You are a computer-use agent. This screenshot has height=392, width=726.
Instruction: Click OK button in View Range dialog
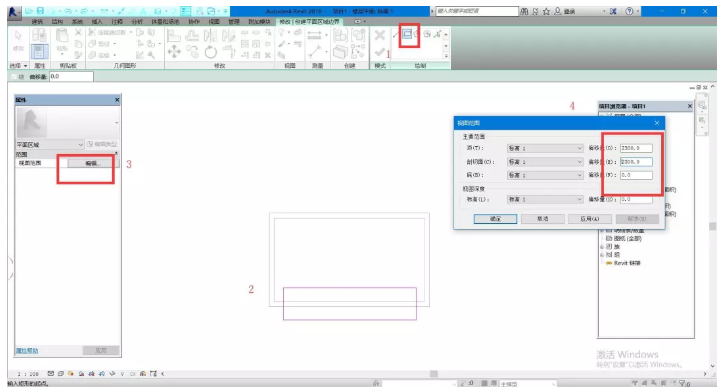(495, 218)
